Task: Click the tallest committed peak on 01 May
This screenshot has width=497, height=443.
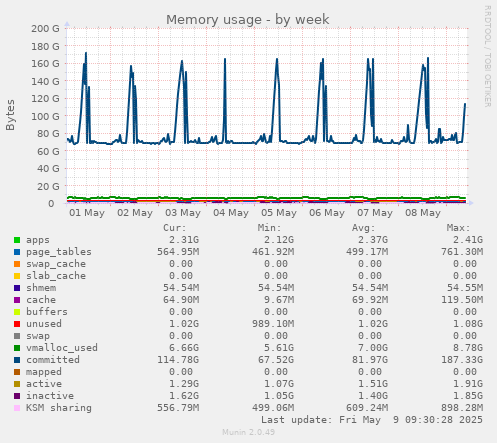Action: pyautogui.click(x=86, y=53)
